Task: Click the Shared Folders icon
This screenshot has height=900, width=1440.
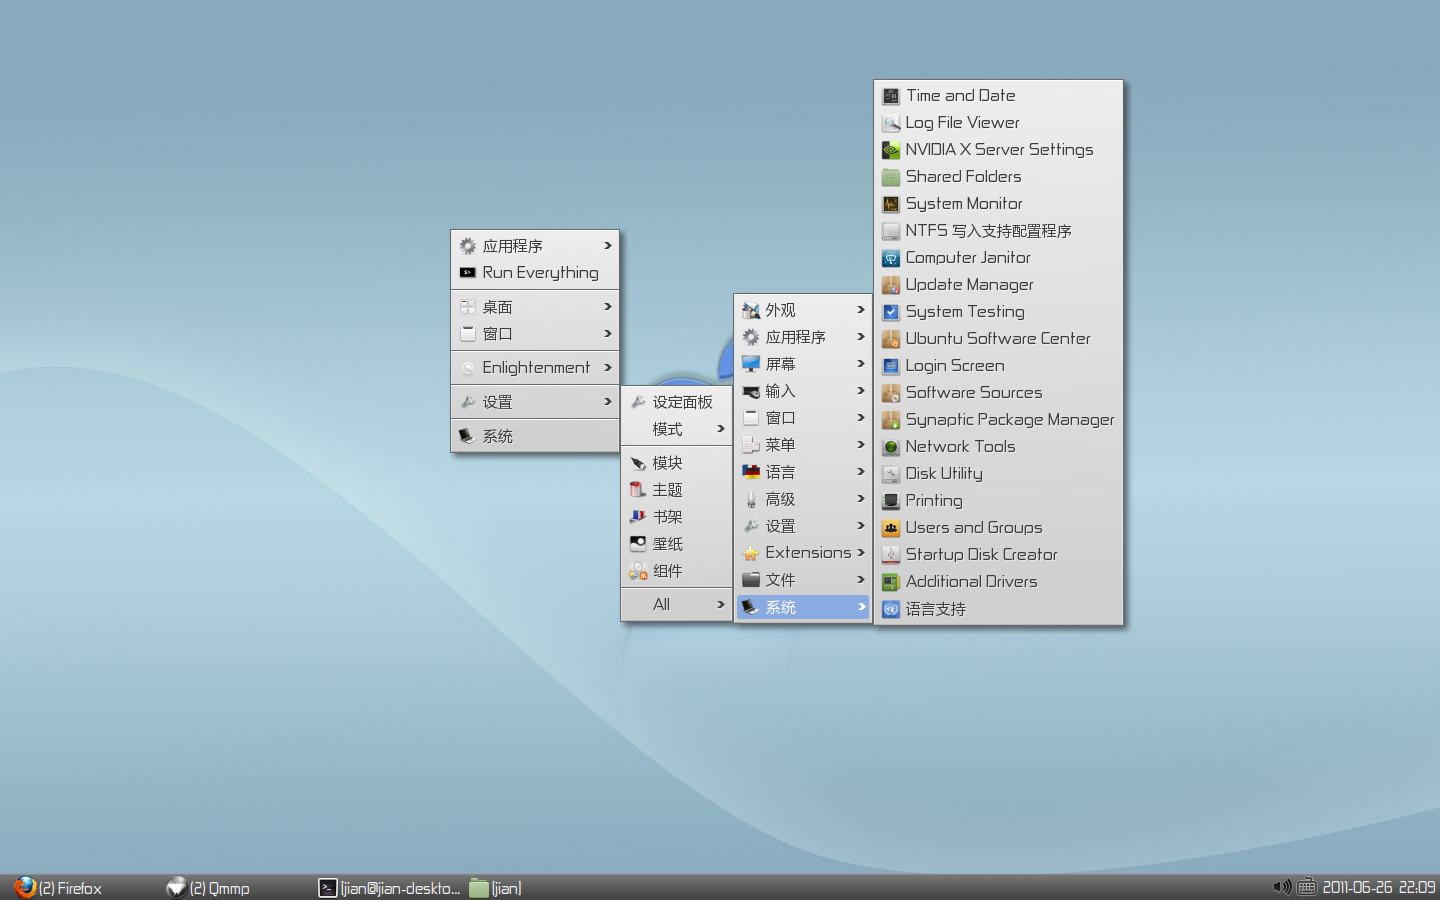Action: pyautogui.click(x=891, y=177)
